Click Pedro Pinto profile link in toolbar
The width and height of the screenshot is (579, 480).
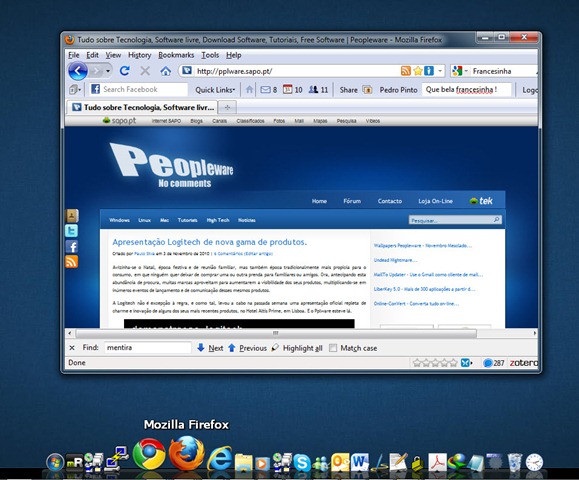(x=398, y=90)
